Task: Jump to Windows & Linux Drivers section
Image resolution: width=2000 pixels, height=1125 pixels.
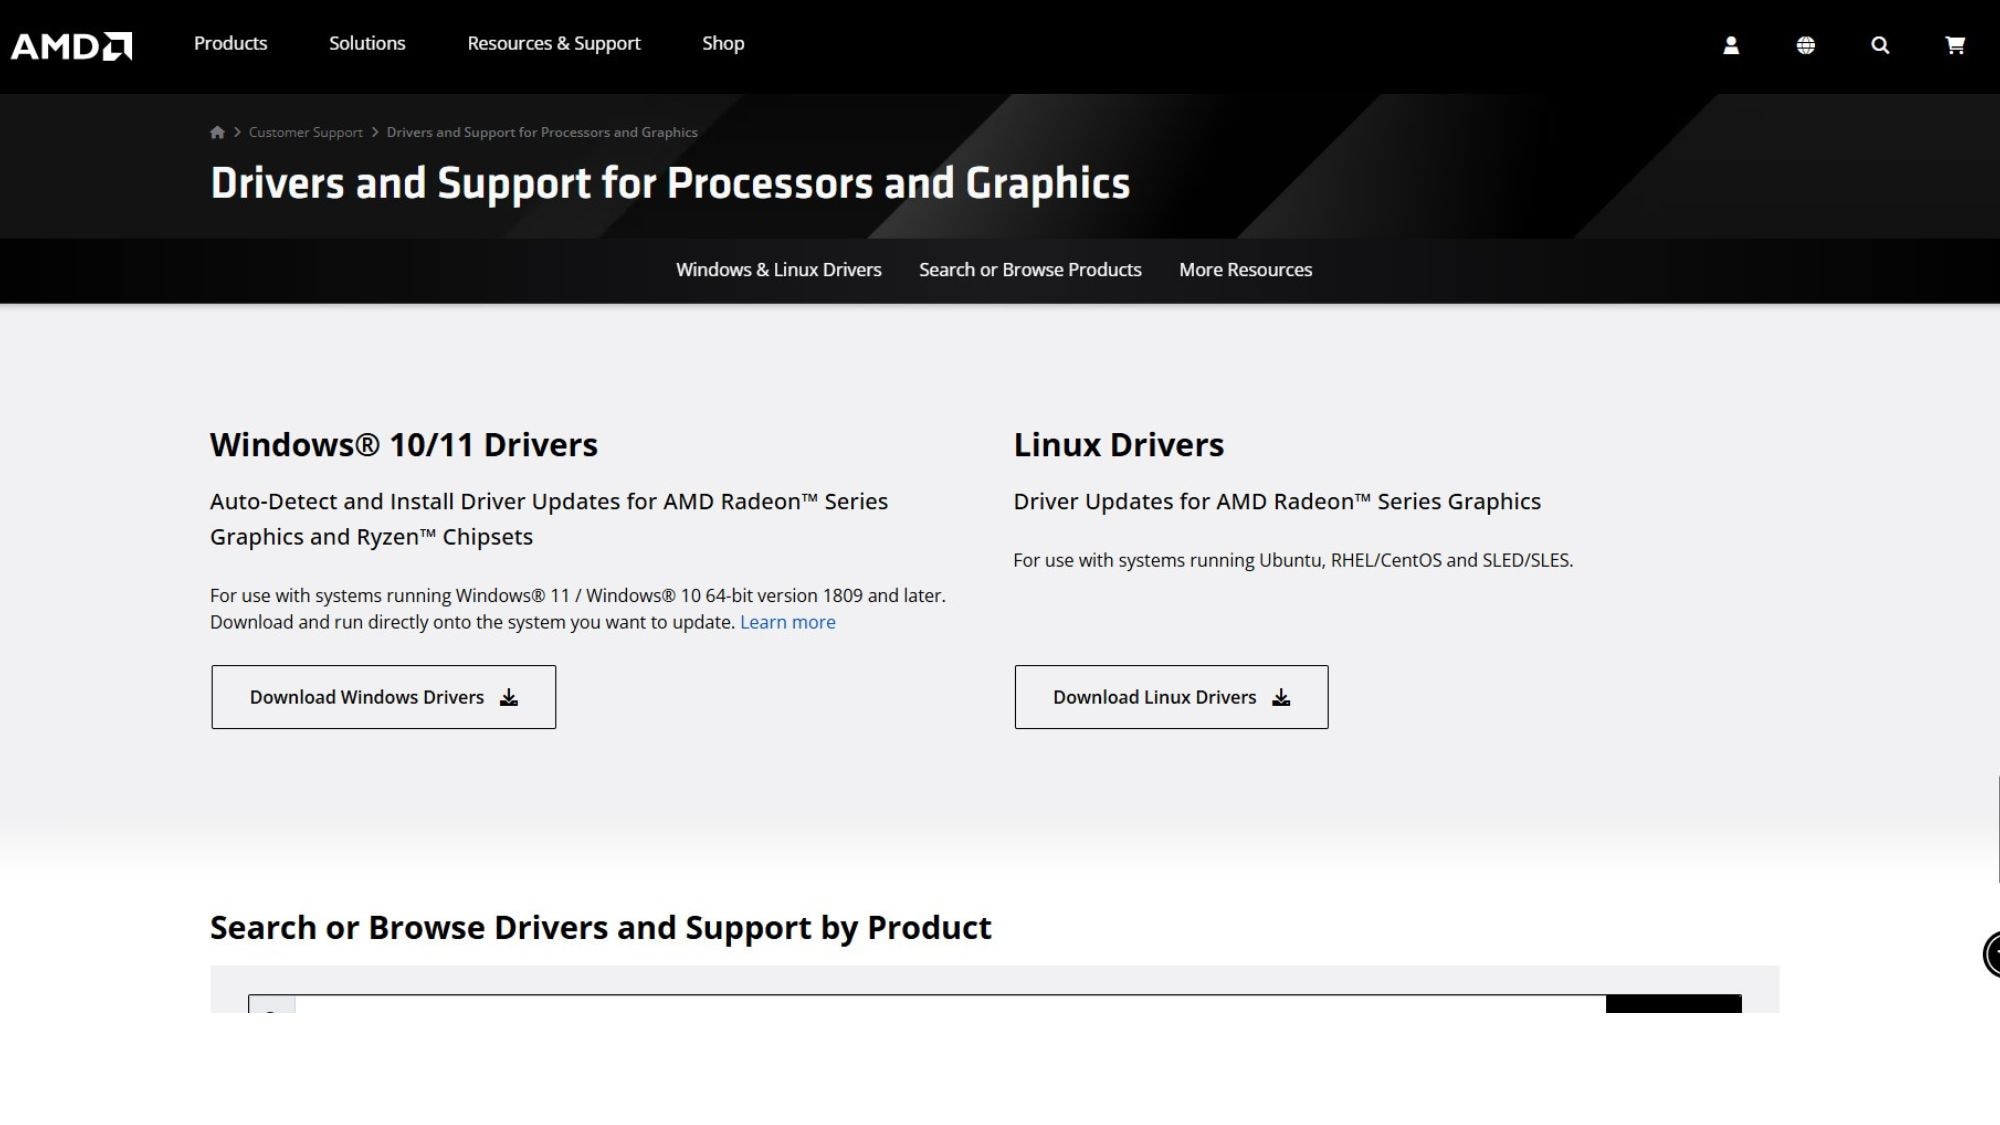Action: 779,270
